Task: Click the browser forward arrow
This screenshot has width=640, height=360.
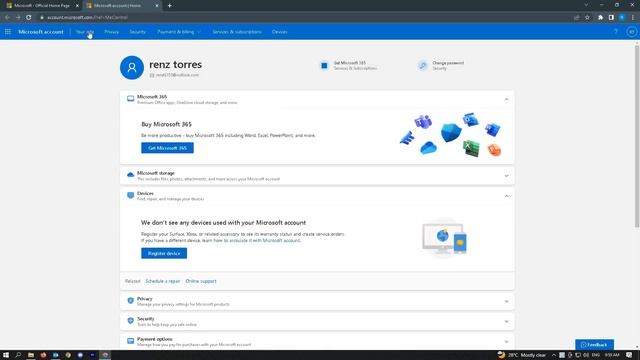Action: (x=18, y=18)
